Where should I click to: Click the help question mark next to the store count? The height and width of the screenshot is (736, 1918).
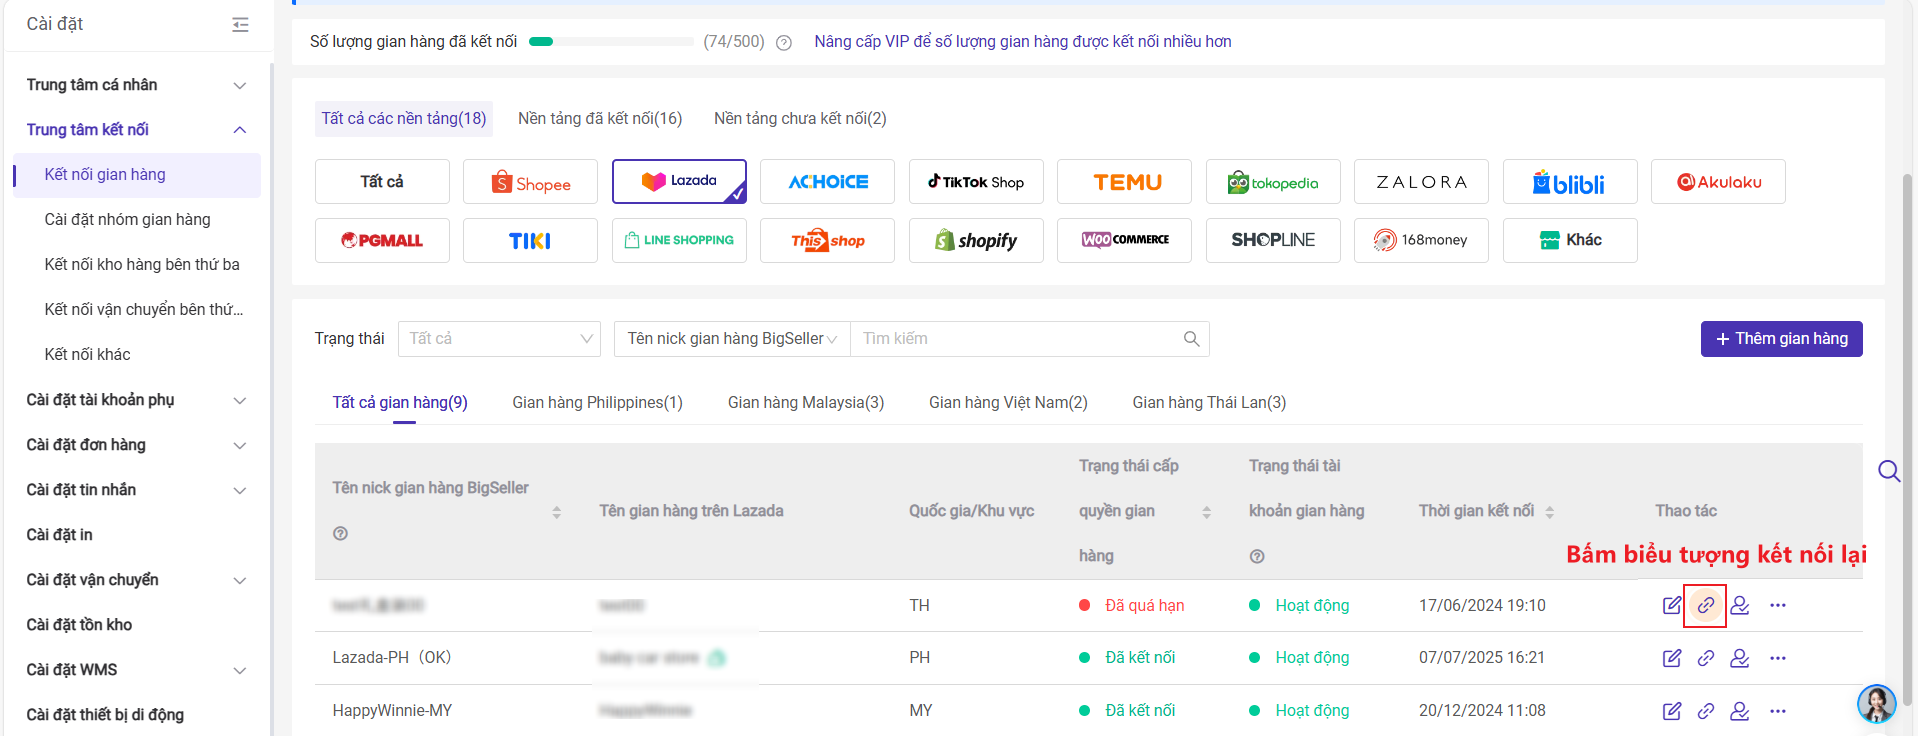point(784,43)
